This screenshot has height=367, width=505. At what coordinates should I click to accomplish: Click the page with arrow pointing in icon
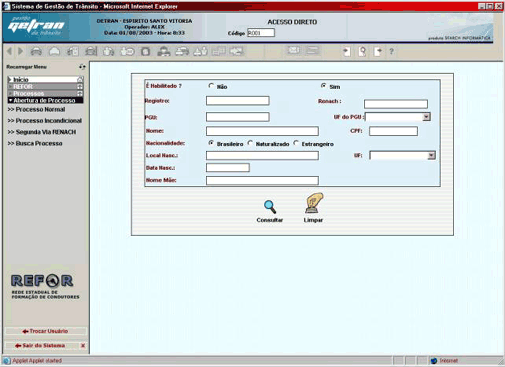(x=347, y=51)
